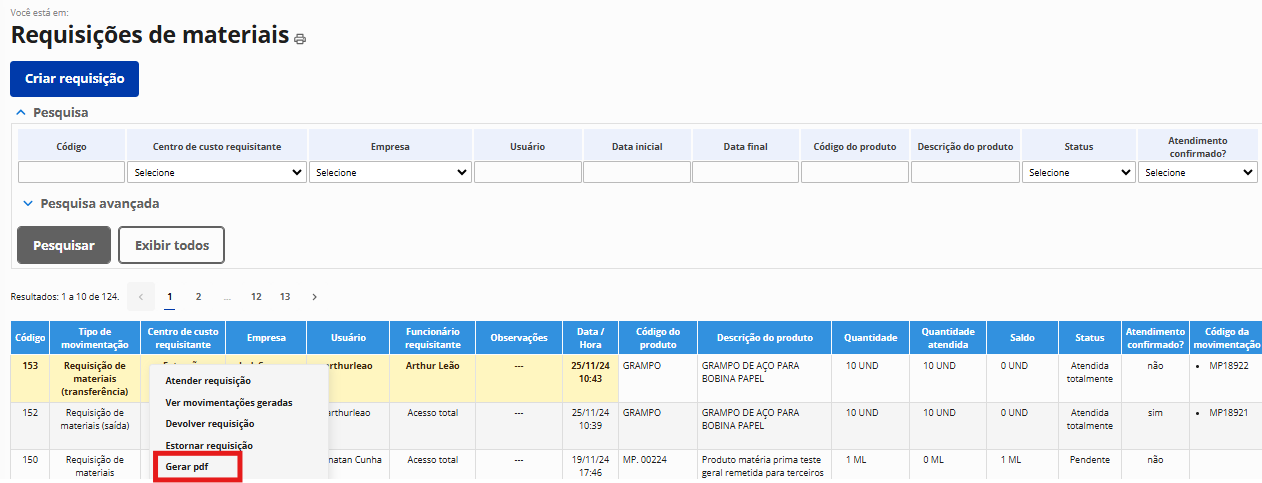
Task: Click the Usuário column header
Action: point(348,338)
